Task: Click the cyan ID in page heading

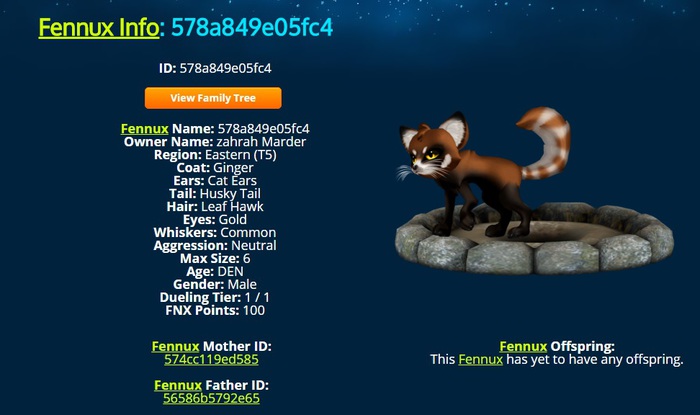Action: pyautogui.click(x=252, y=28)
